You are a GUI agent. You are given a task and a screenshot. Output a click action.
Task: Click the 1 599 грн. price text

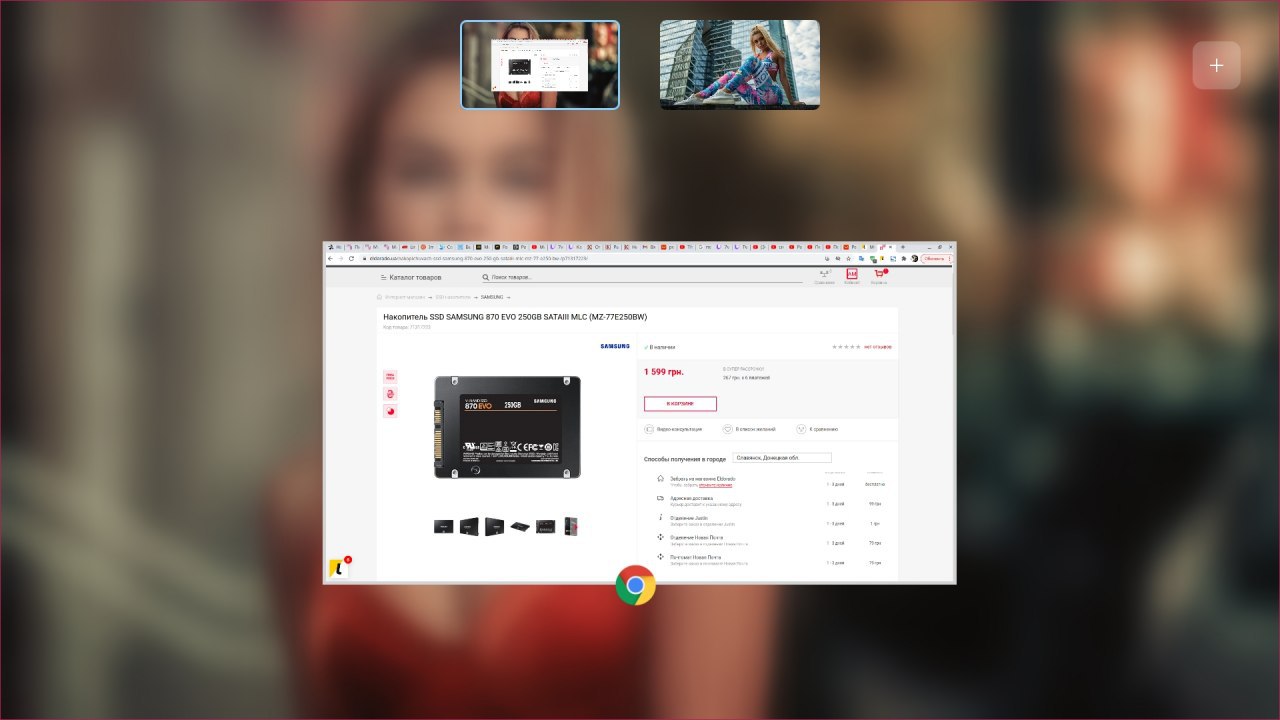pyautogui.click(x=664, y=372)
